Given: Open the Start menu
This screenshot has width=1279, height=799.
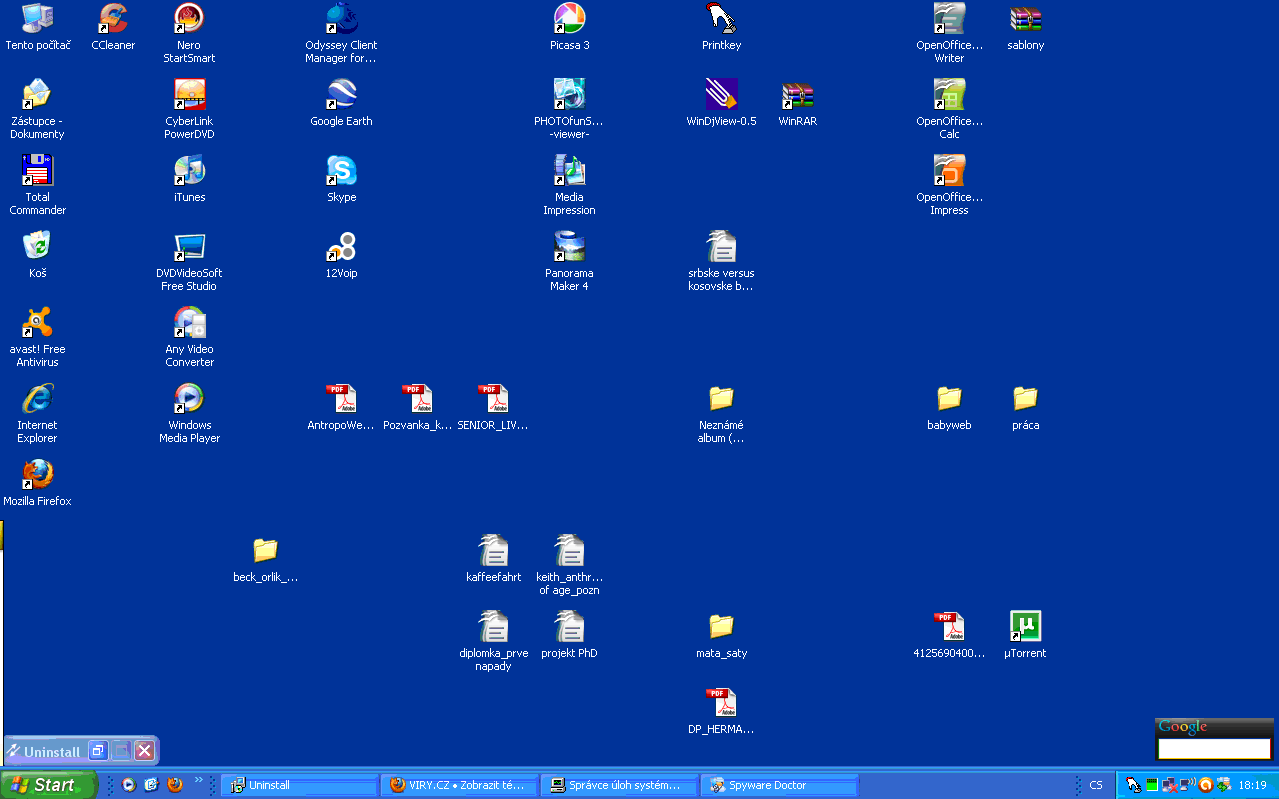Looking at the screenshot, I should 48,785.
